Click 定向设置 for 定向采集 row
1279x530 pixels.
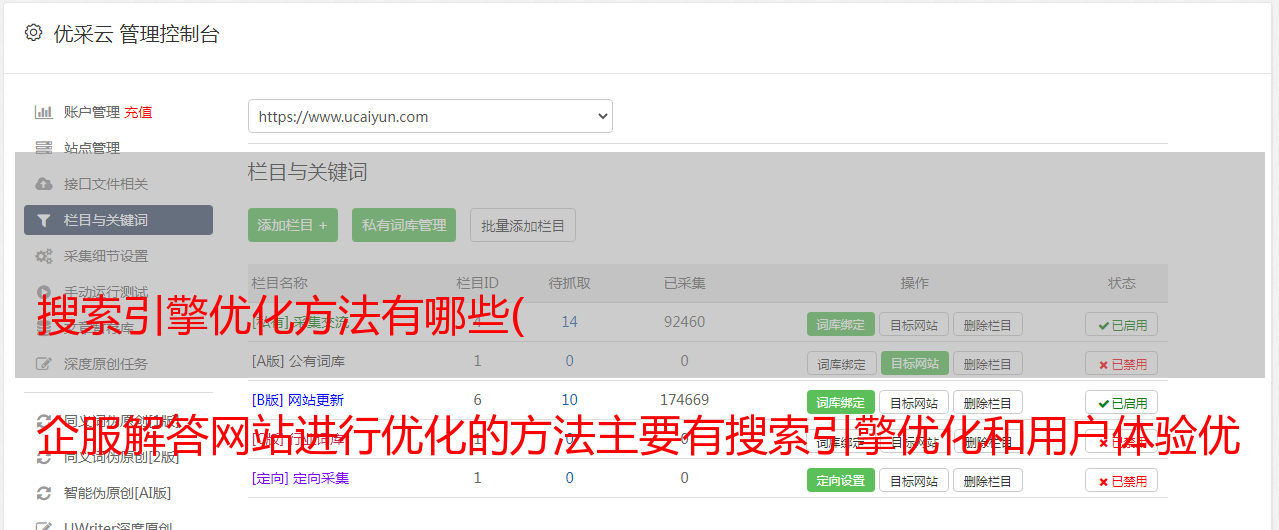pos(841,480)
